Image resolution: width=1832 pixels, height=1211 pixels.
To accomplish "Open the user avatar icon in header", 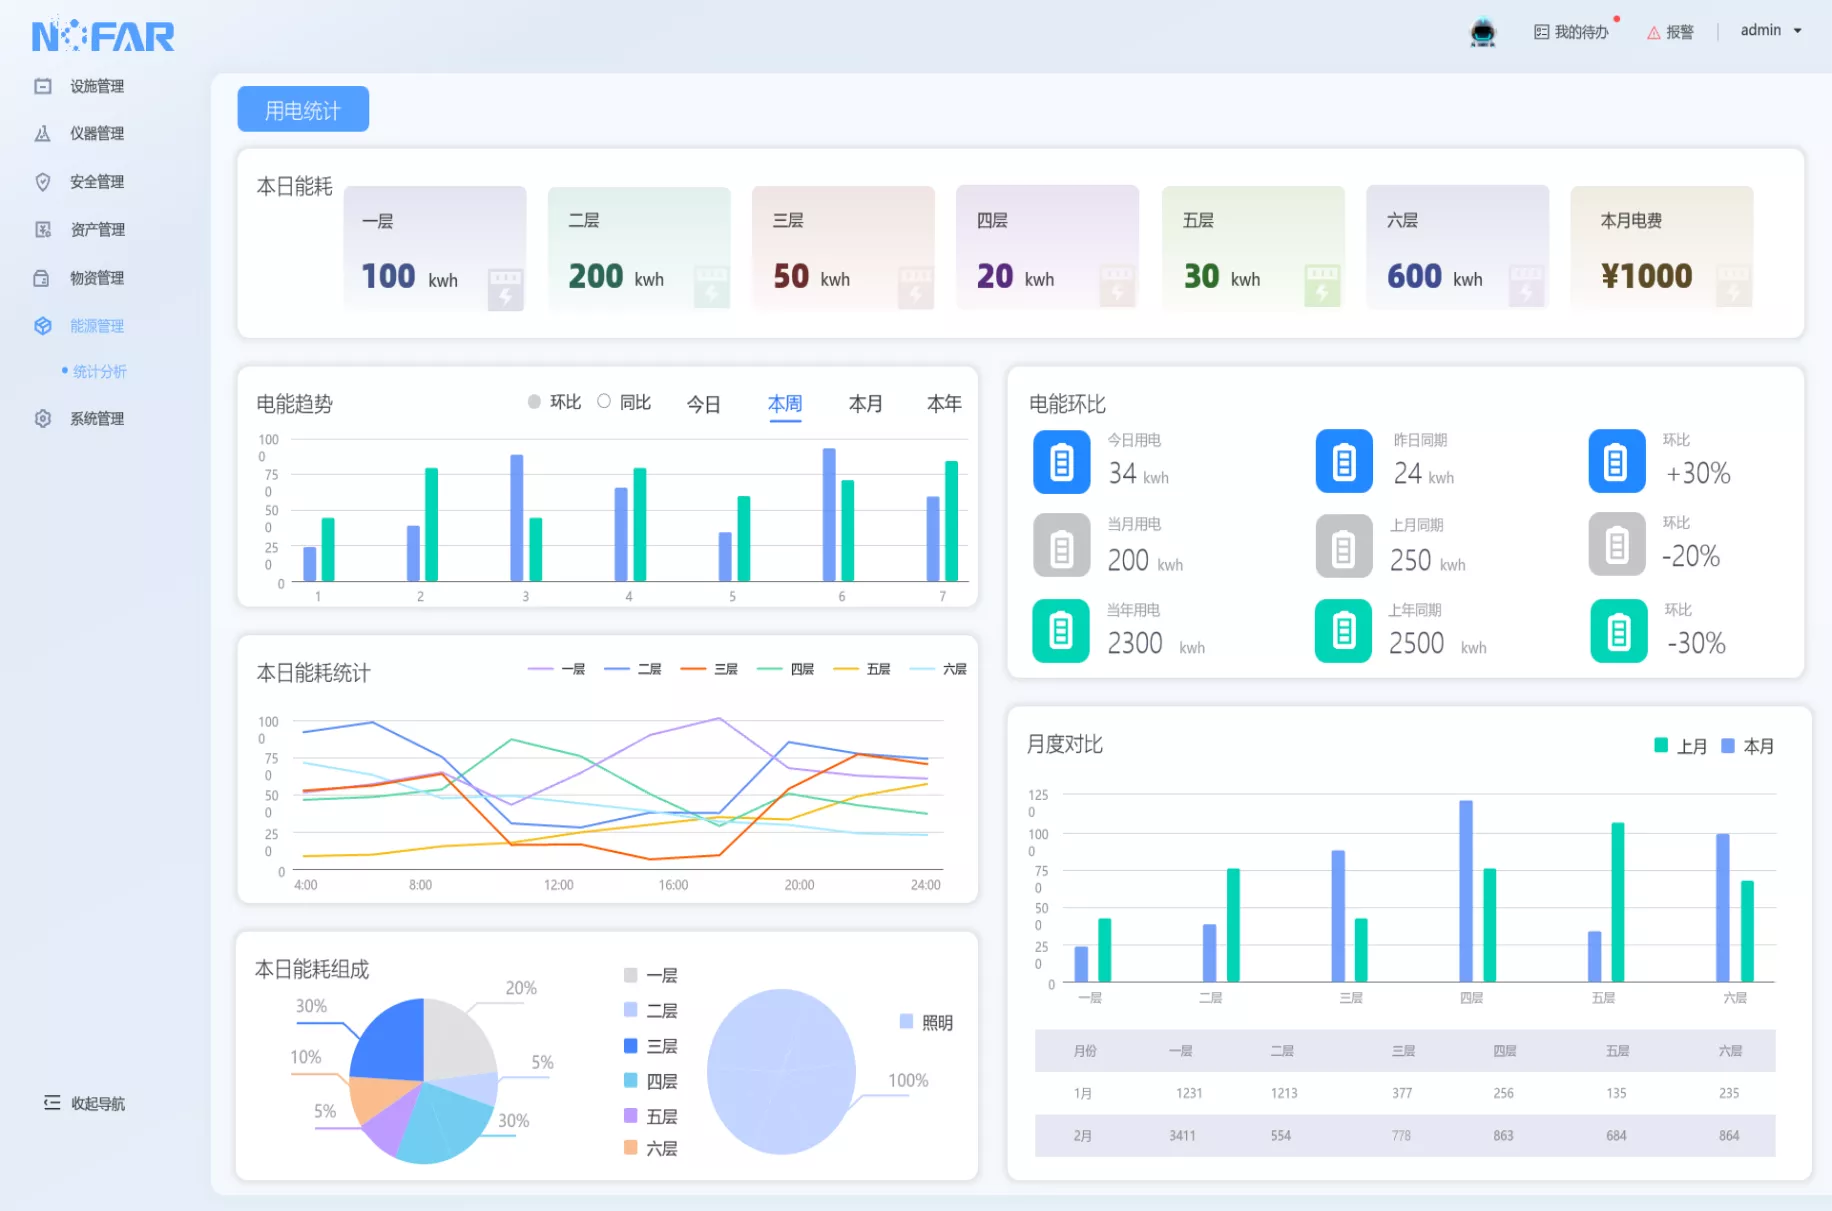I will click(1482, 33).
